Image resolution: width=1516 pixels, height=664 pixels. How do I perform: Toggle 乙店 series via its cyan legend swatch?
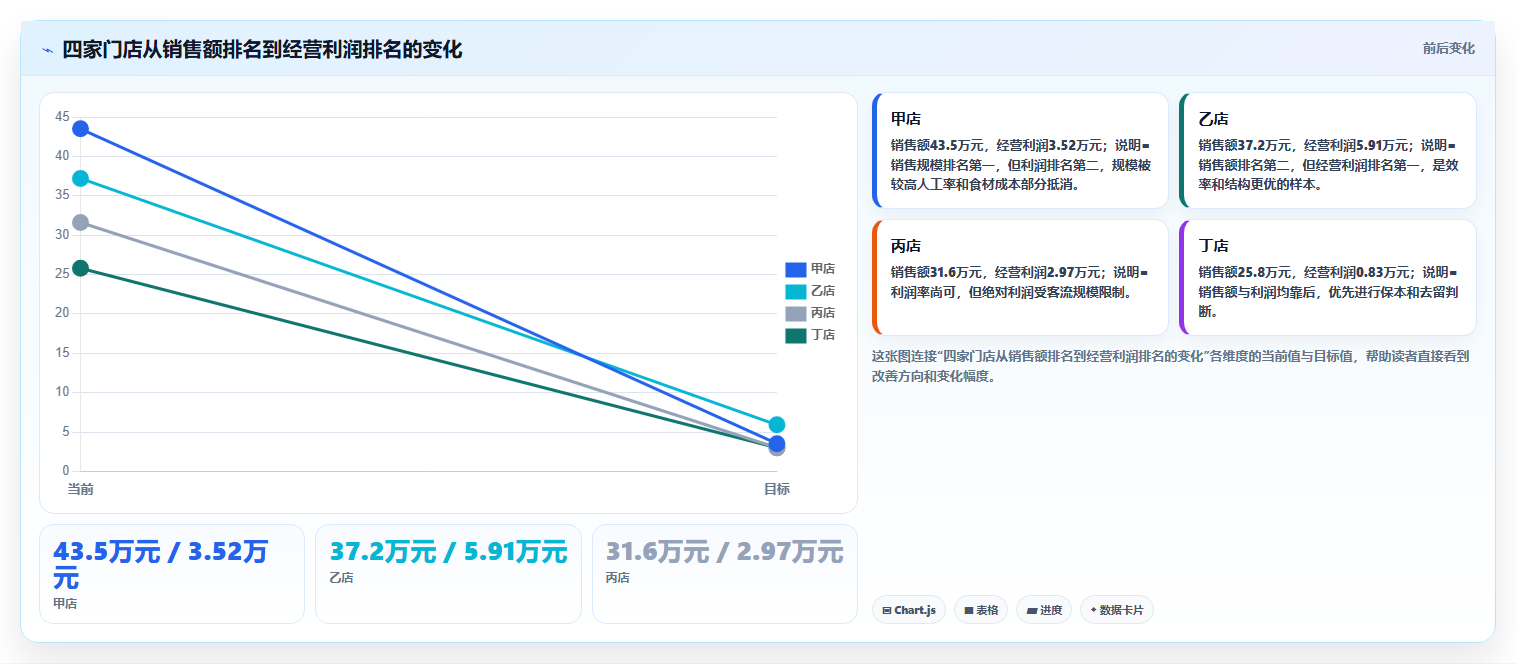tap(796, 291)
